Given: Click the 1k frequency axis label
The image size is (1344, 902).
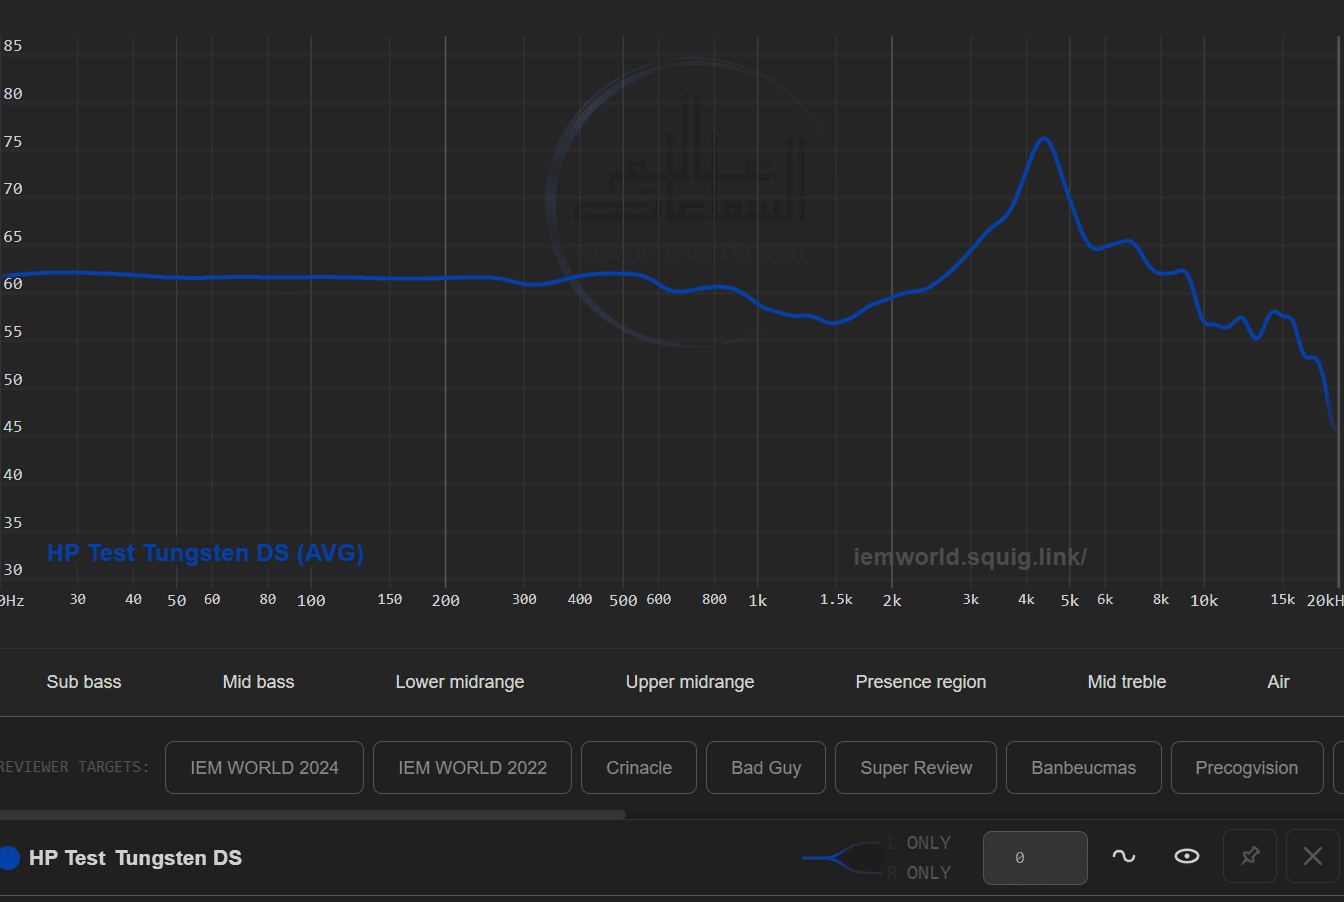Looking at the screenshot, I should click(758, 601).
